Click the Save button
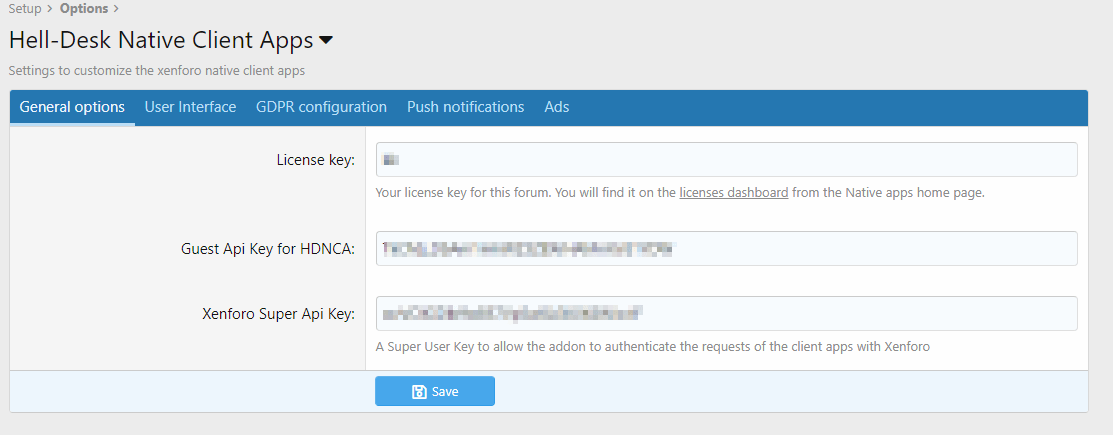 coord(435,391)
